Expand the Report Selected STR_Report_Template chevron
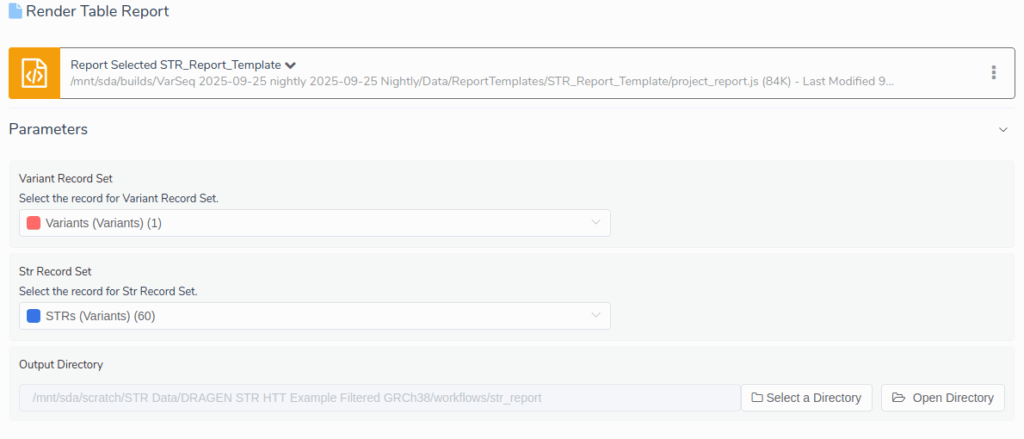The height and width of the screenshot is (439, 1024). point(290,65)
